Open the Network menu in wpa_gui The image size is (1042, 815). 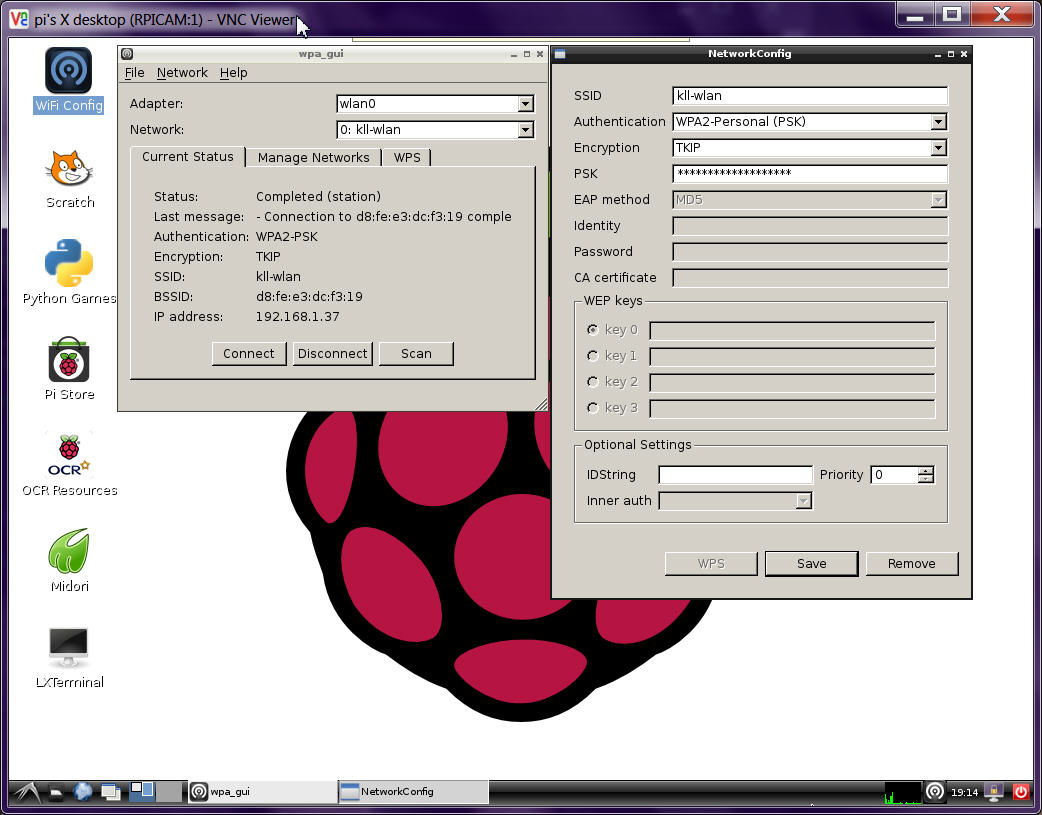coord(182,73)
